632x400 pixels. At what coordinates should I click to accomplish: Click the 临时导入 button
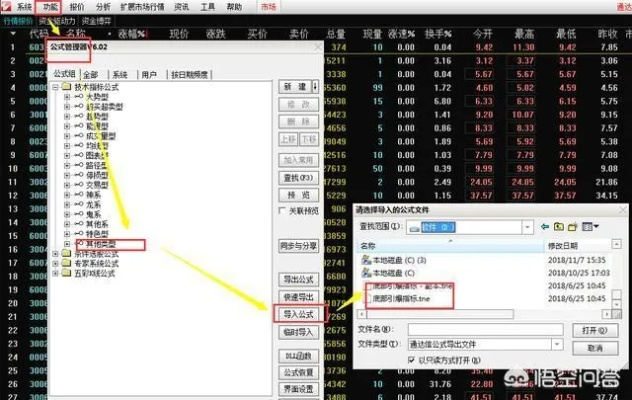click(298, 332)
